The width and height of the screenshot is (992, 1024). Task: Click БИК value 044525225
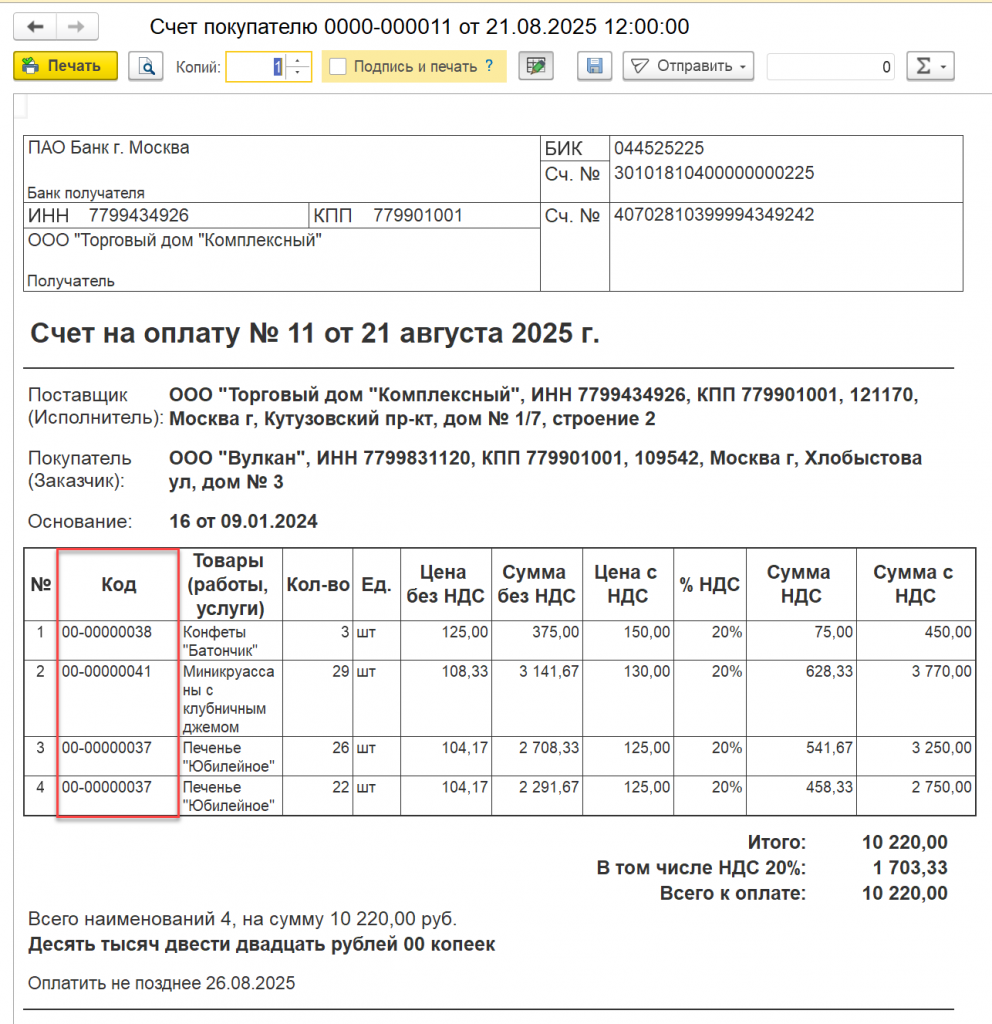(x=659, y=148)
